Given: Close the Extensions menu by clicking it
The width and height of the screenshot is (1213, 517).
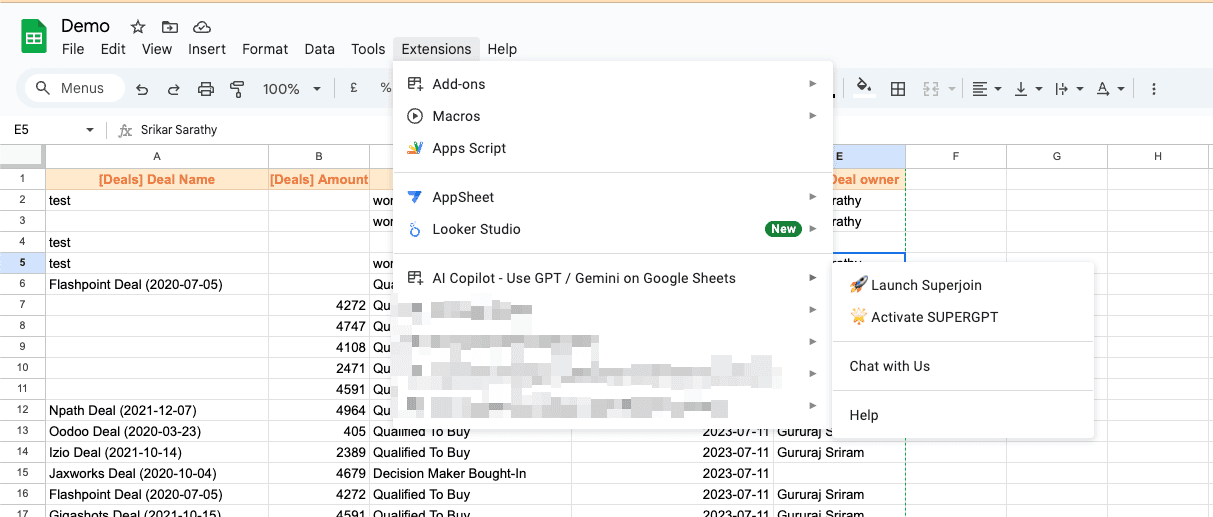Looking at the screenshot, I should 436,49.
